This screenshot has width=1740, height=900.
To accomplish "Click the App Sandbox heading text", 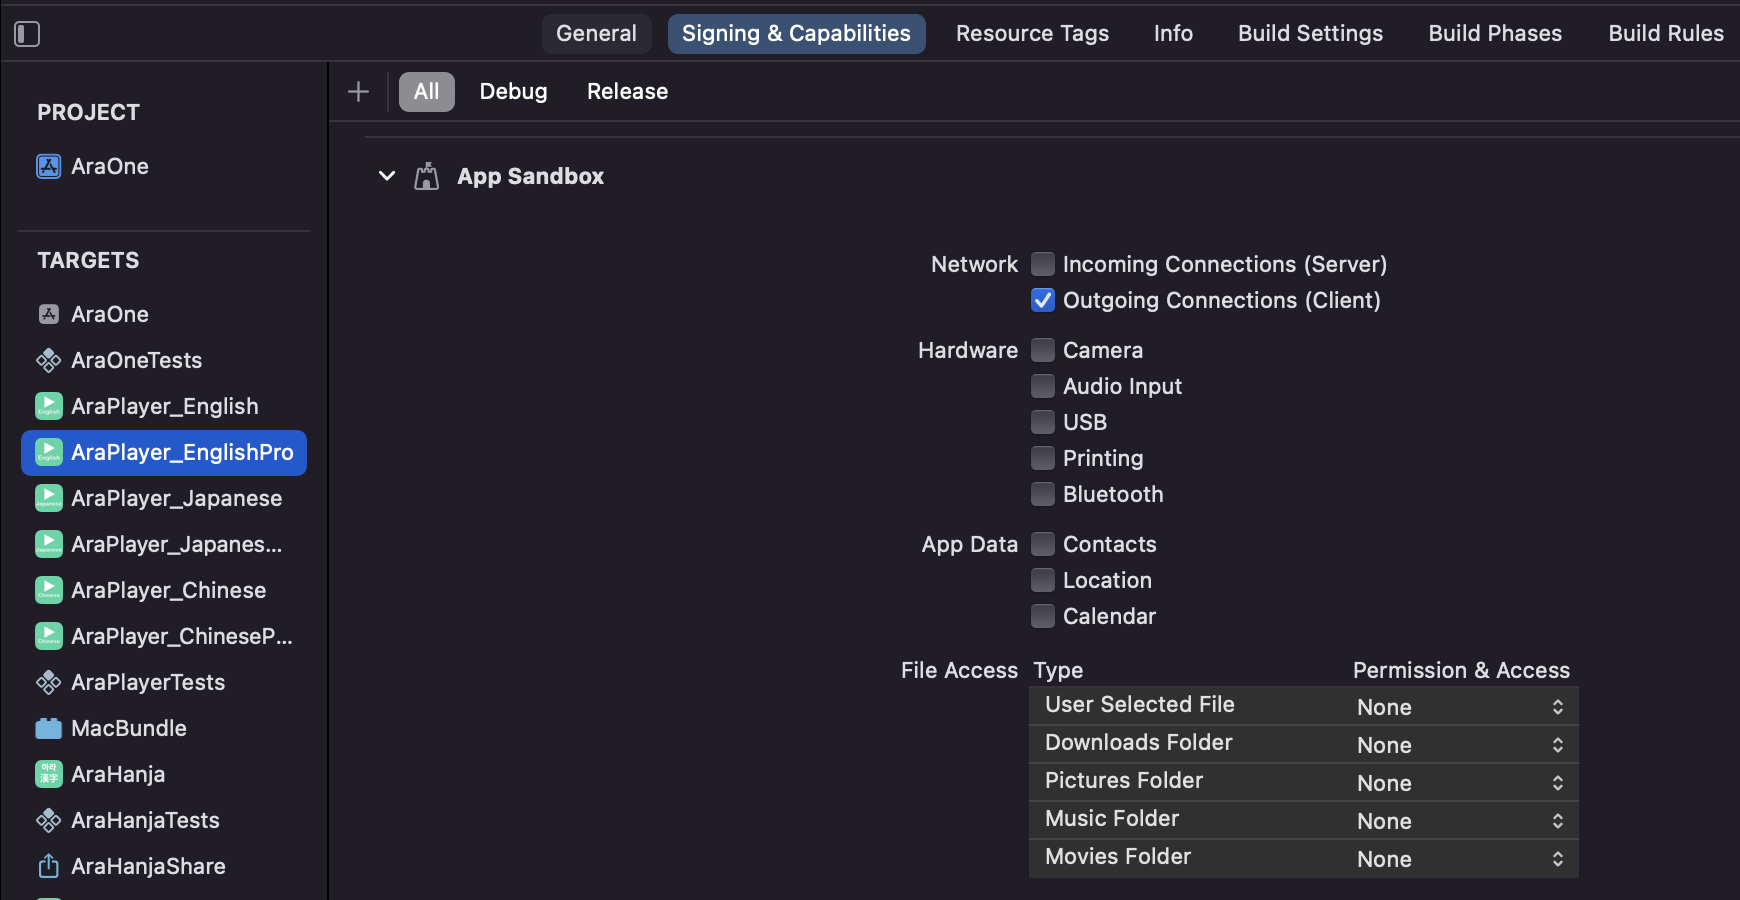I will pyautogui.click(x=530, y=177).
